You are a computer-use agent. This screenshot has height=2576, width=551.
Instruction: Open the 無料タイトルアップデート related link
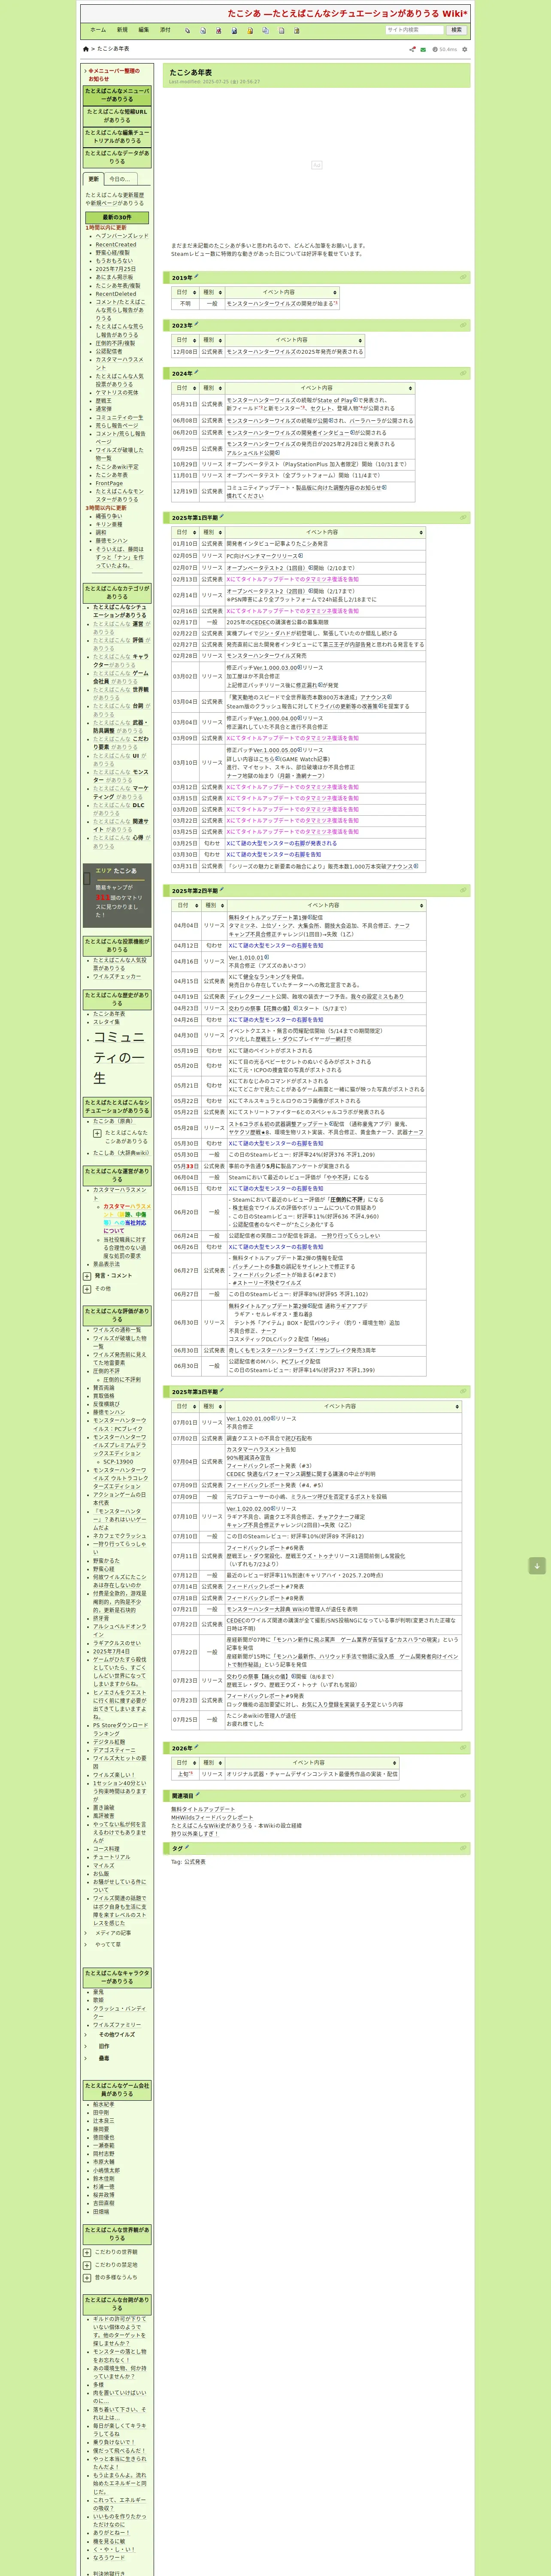coord(203,1809)
